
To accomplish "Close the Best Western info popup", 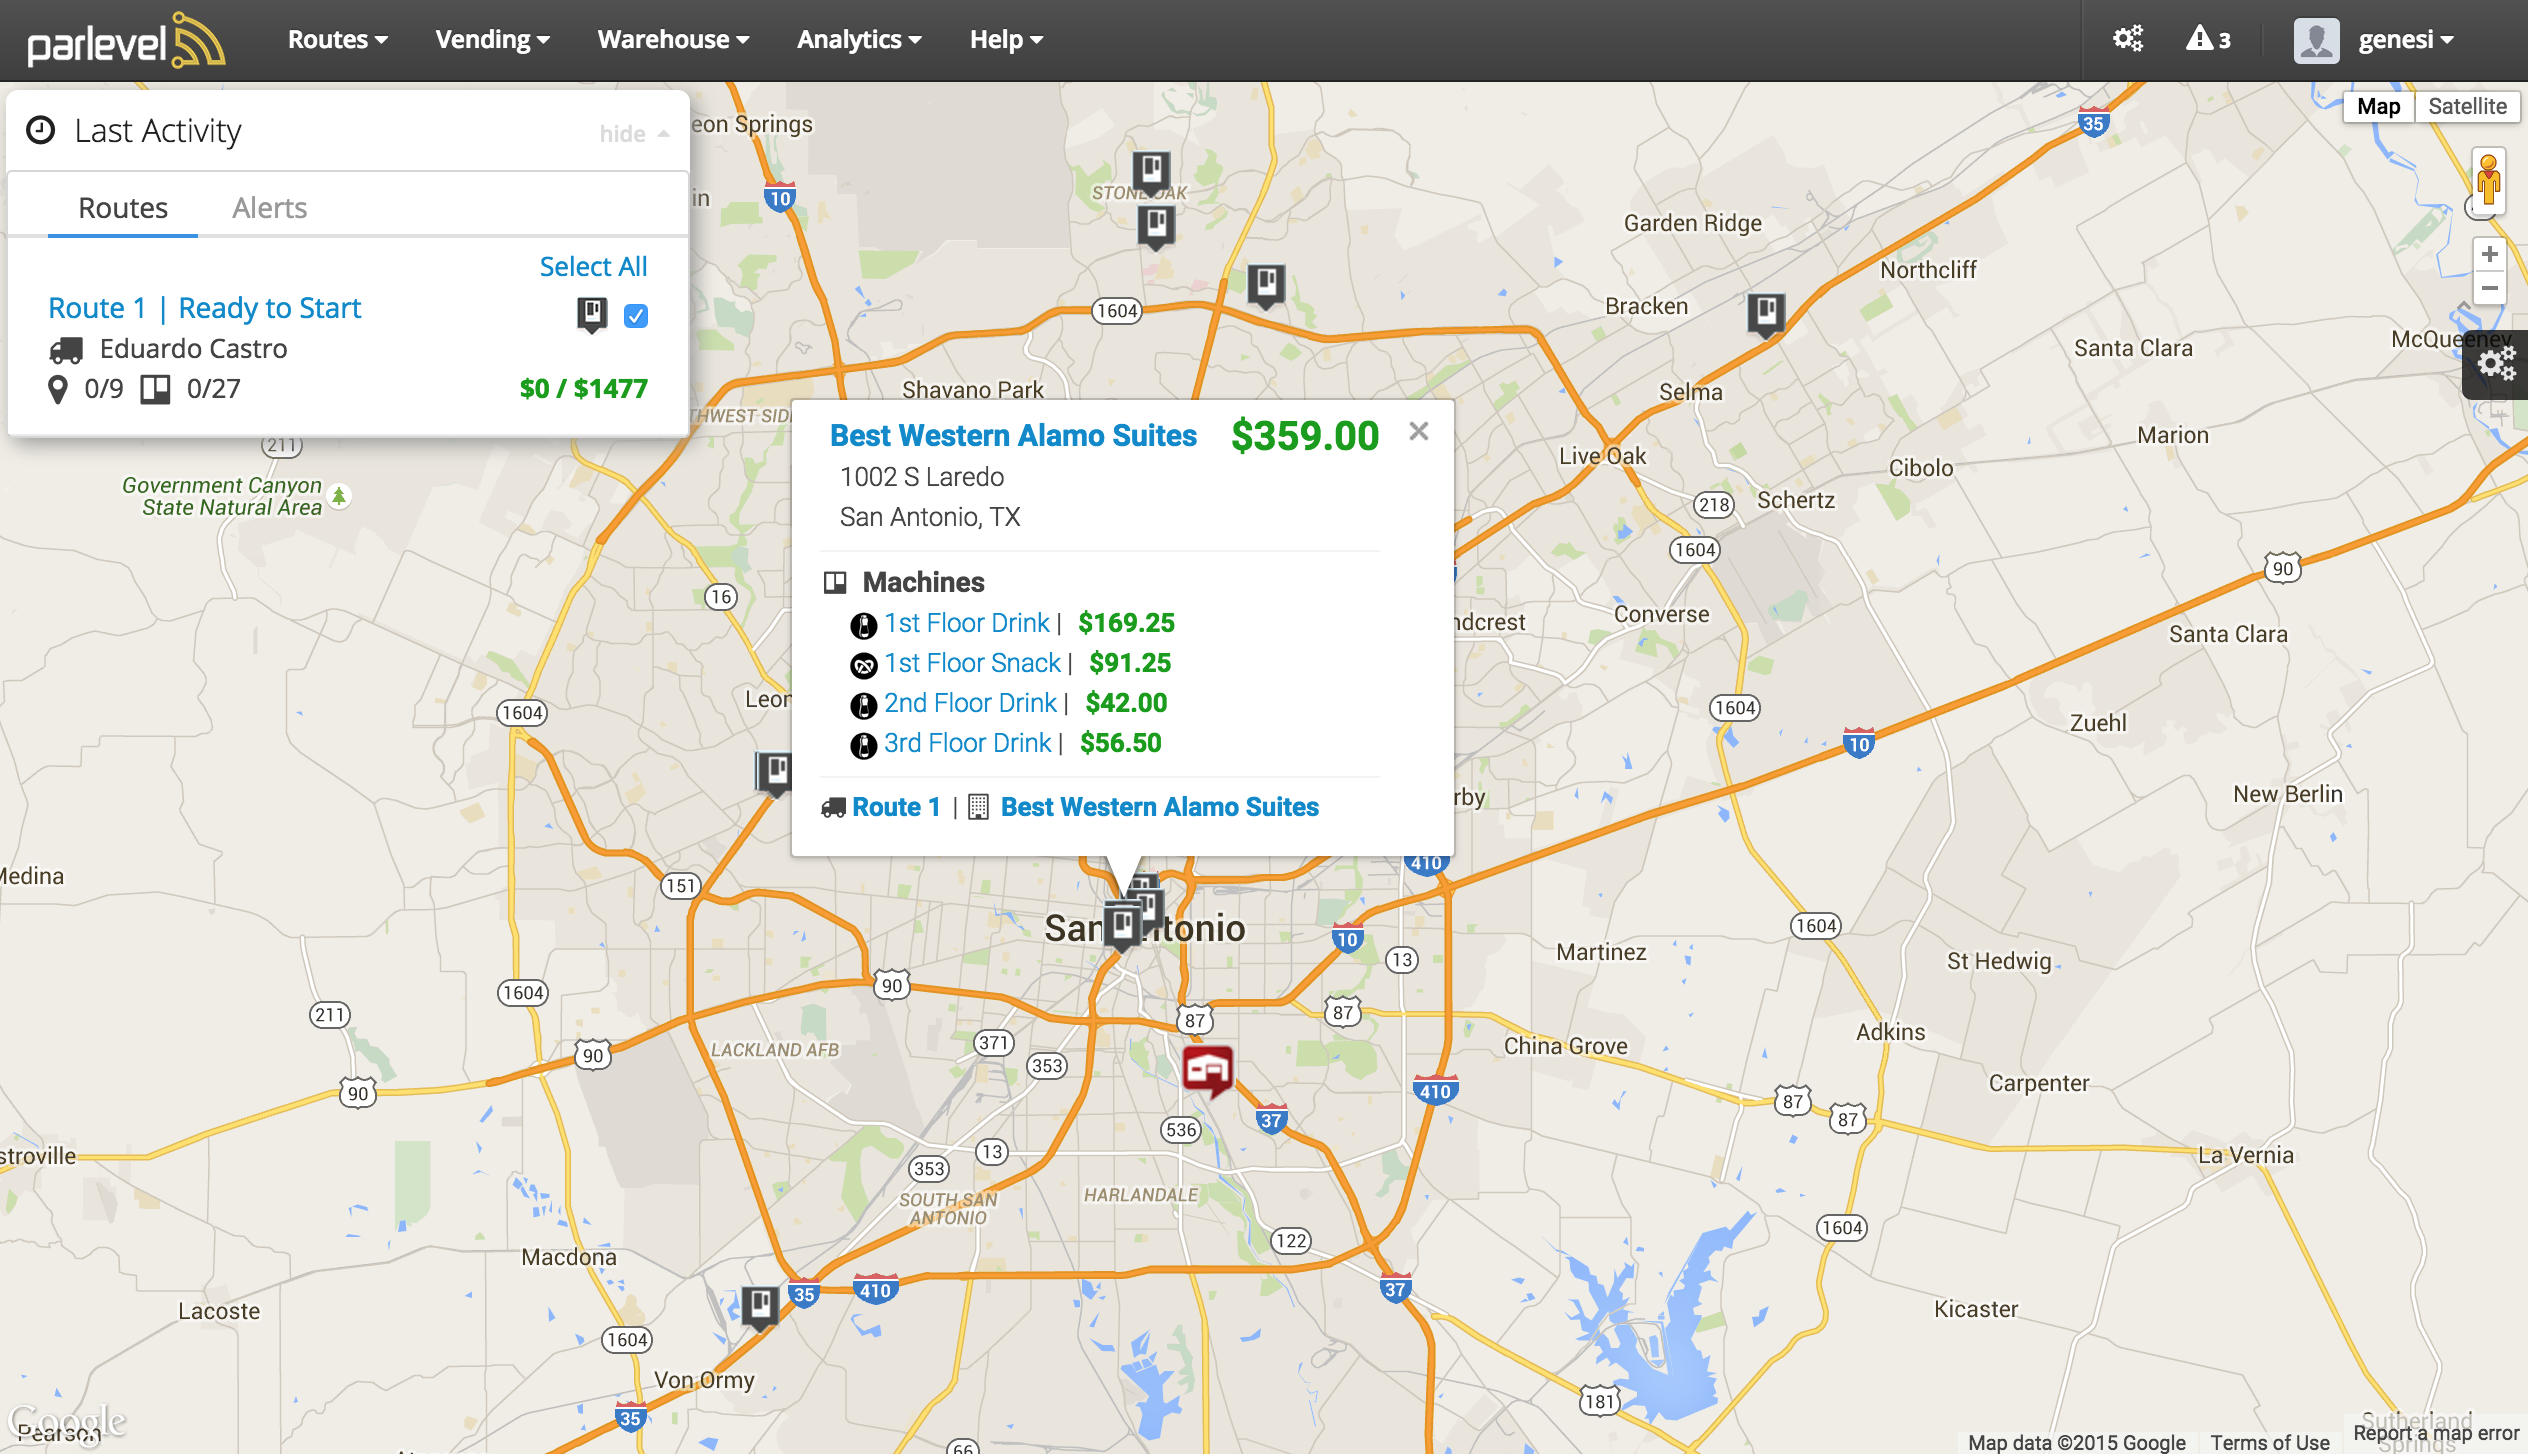I will pos(1418,431).
